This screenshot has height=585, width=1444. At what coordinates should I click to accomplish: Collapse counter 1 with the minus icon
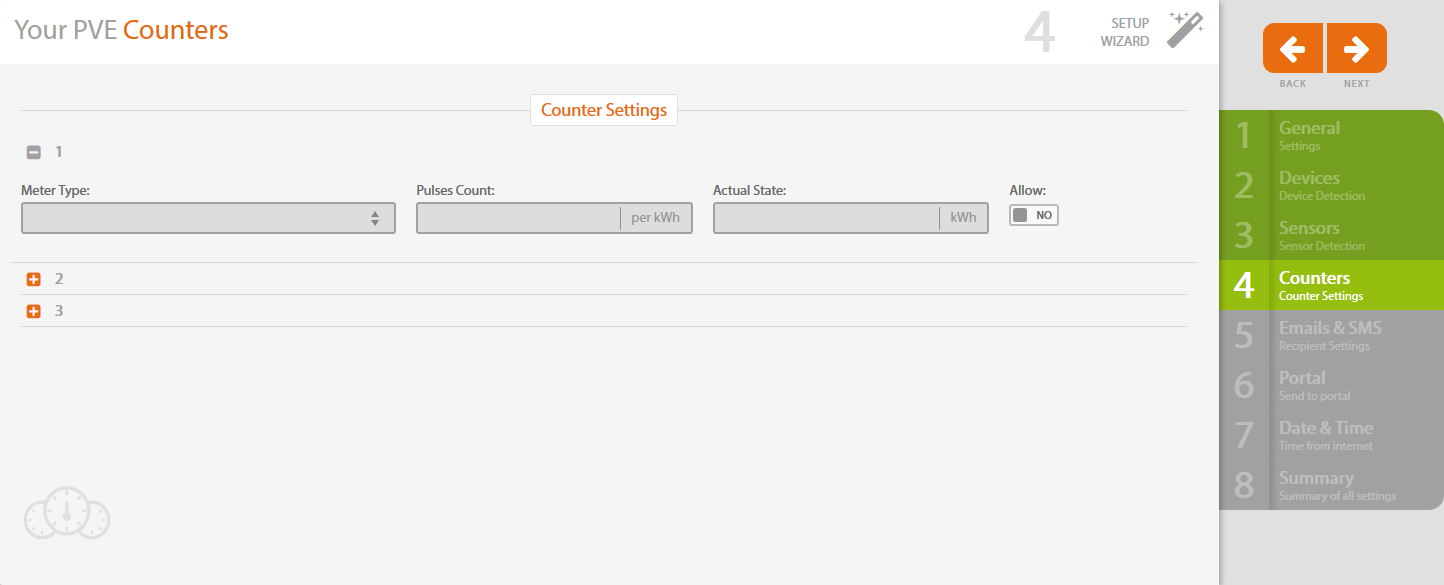click(x=33, y=152)
